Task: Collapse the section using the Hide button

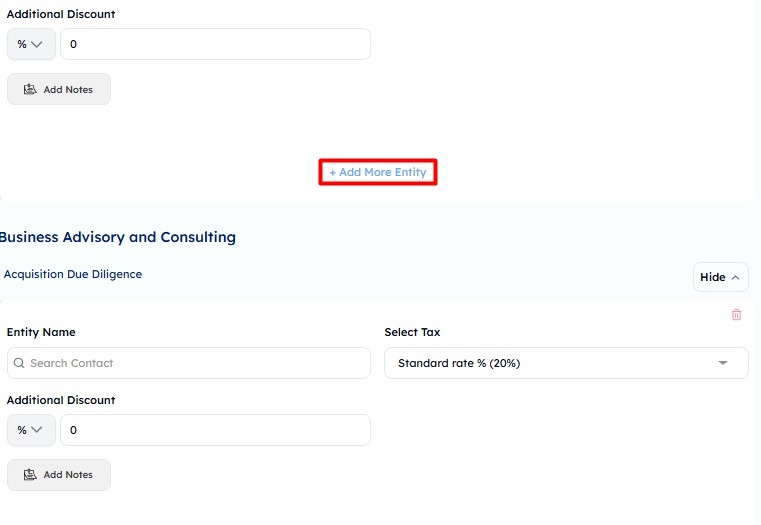Action: click(x=721, y=277)
